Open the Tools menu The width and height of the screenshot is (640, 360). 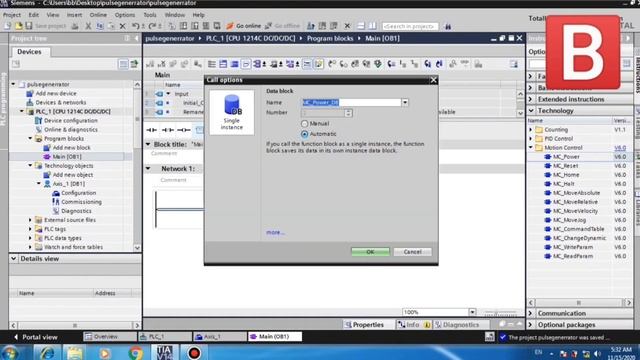click(150, 15)
